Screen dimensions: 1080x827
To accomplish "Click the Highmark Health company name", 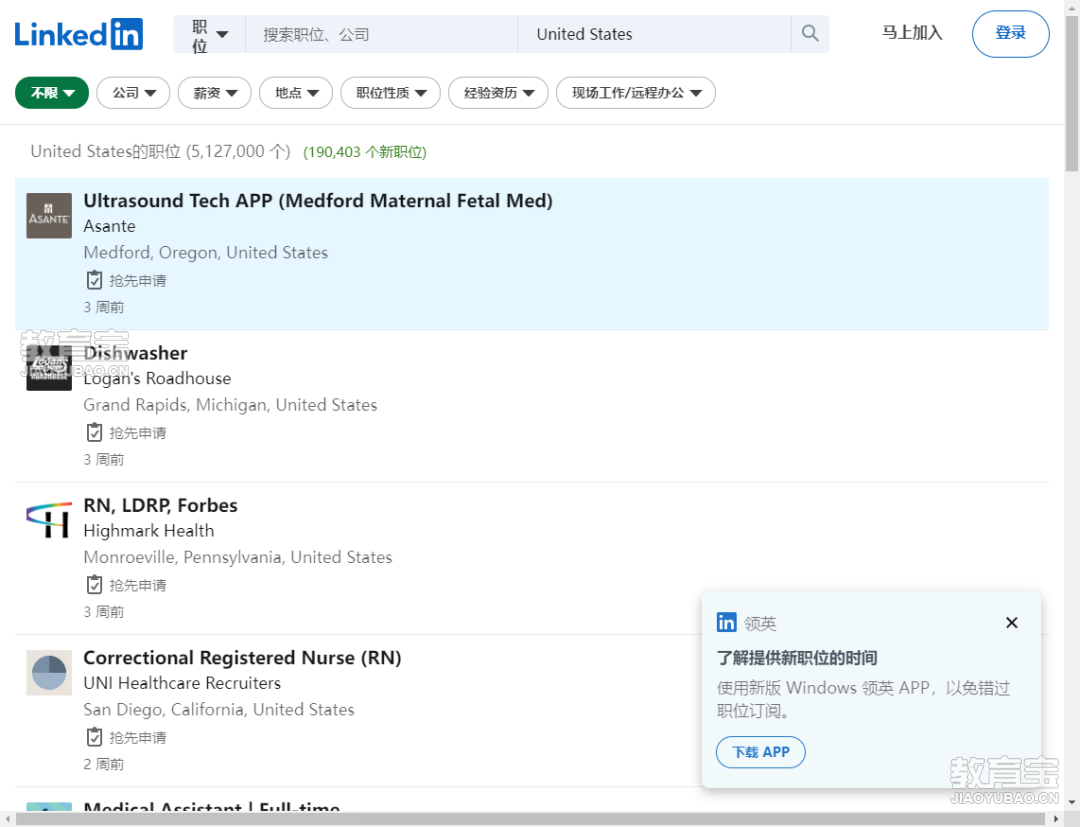I will pyautogui.click(x=149, y=531).
